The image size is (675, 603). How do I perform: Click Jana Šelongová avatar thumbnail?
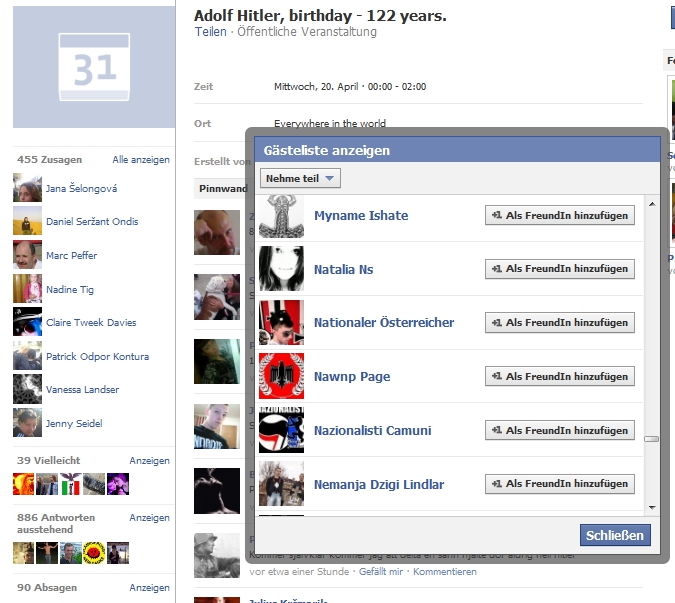click(x=28, y=188)
